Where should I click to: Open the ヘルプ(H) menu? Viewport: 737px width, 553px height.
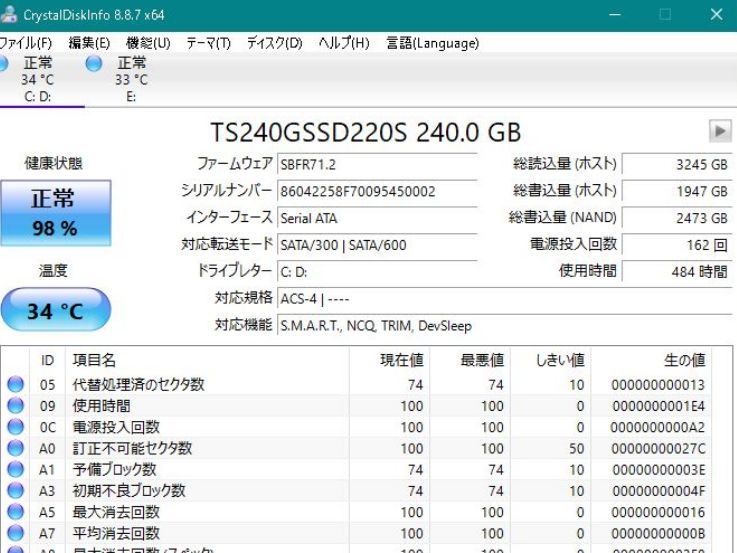343,43
